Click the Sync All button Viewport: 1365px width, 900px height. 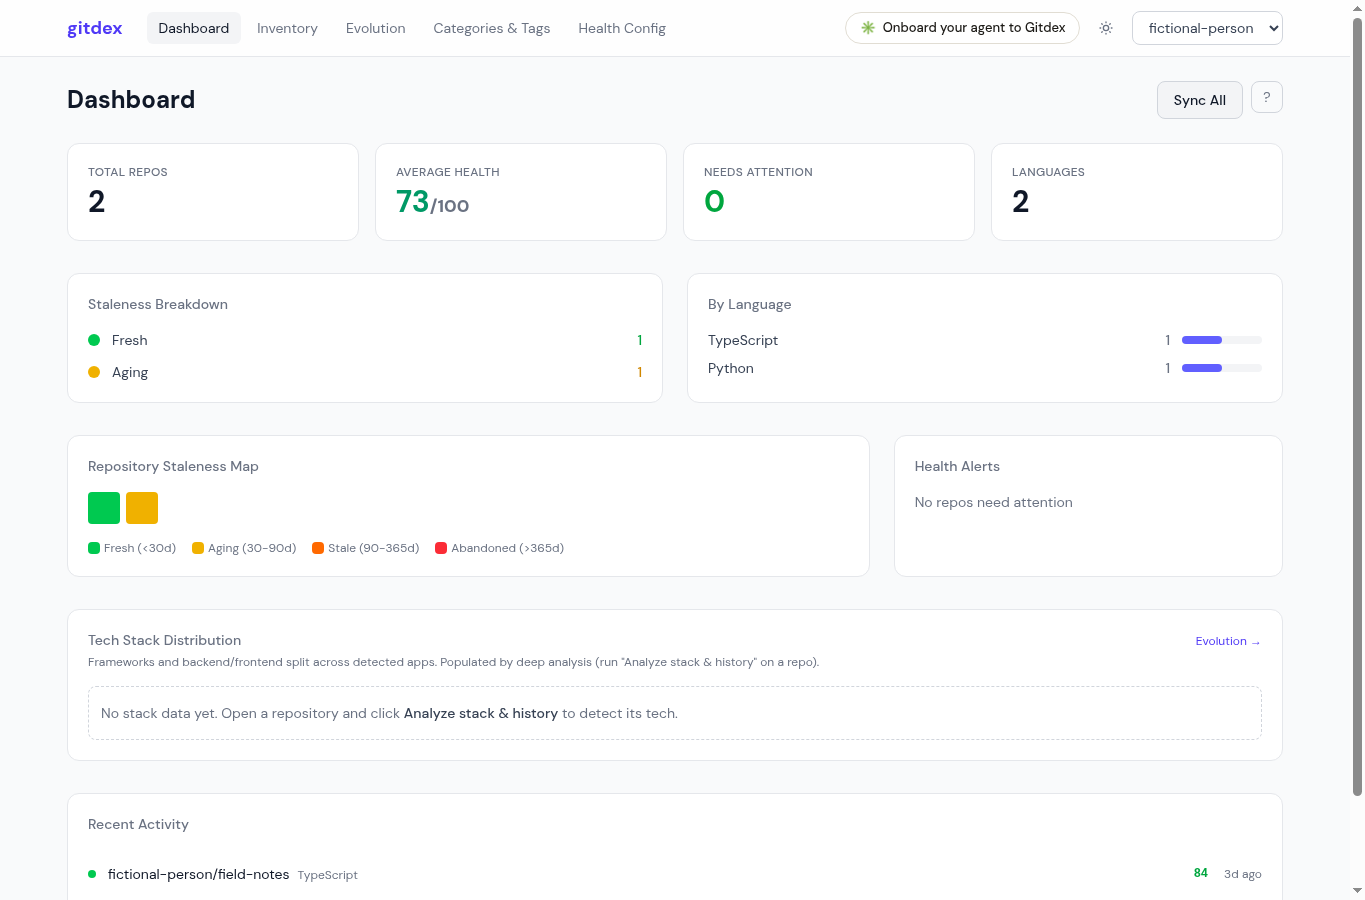tap(1200, 100)
